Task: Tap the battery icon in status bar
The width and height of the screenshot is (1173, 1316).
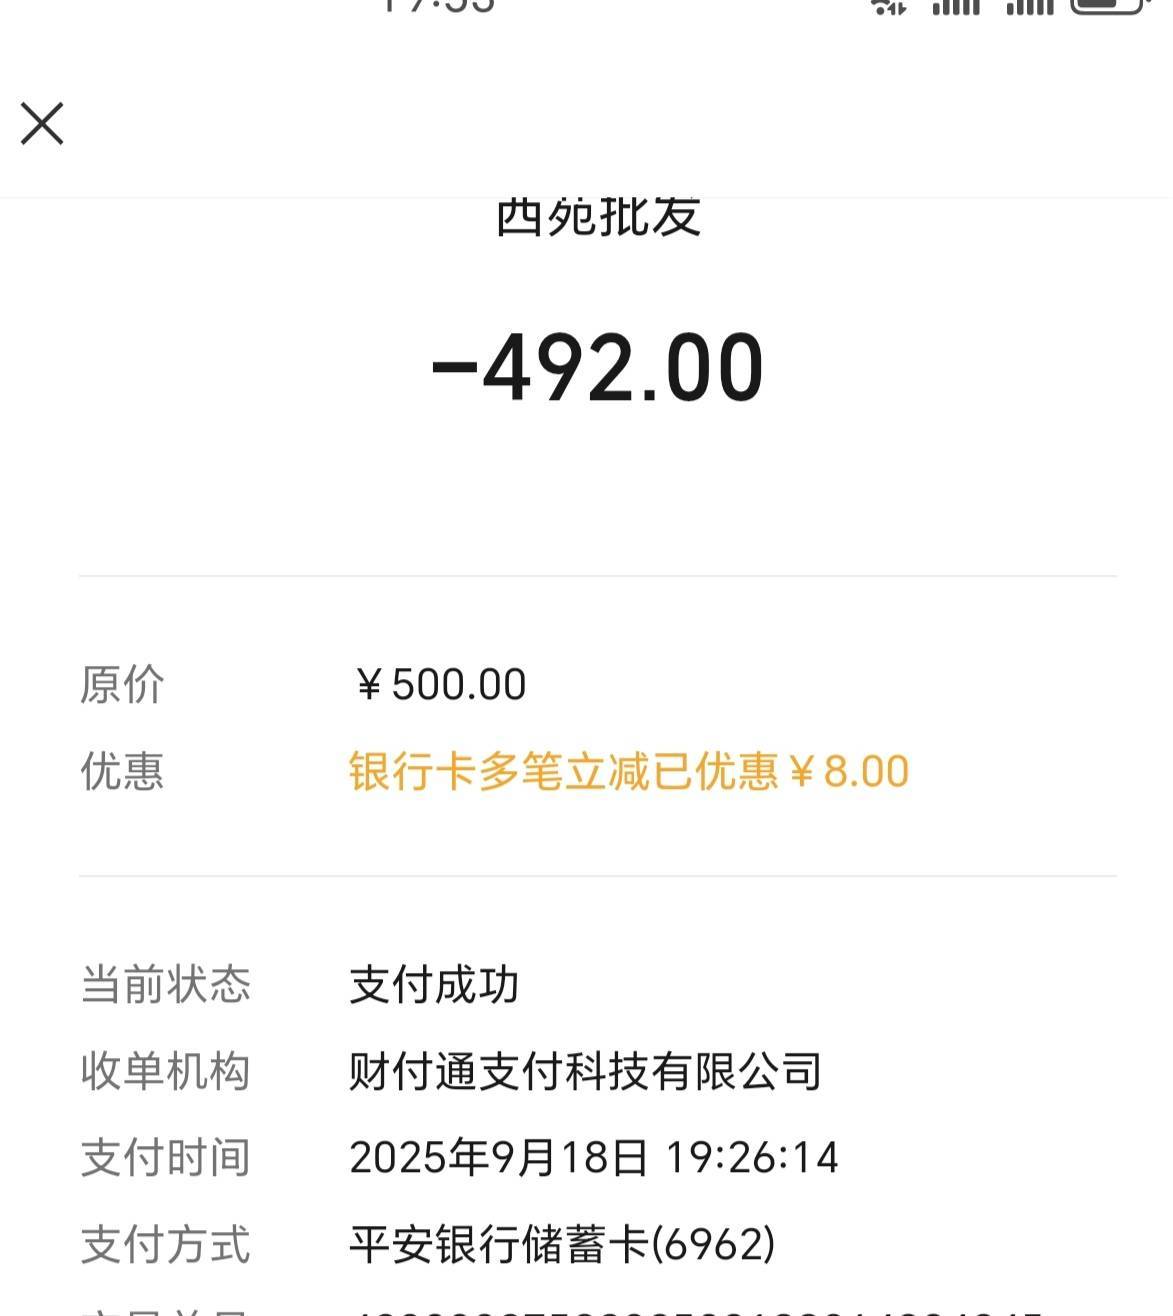Action: pos(1107,5)
